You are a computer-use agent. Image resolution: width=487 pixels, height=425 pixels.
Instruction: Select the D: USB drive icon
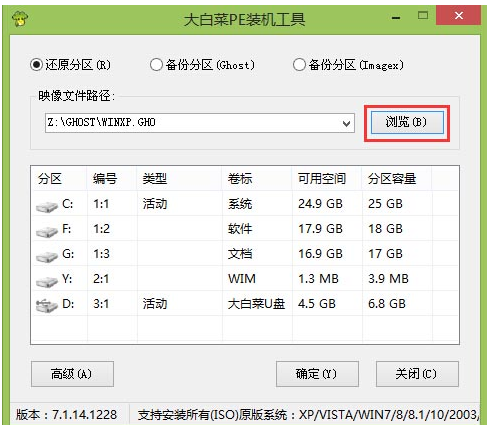(47, 305)
